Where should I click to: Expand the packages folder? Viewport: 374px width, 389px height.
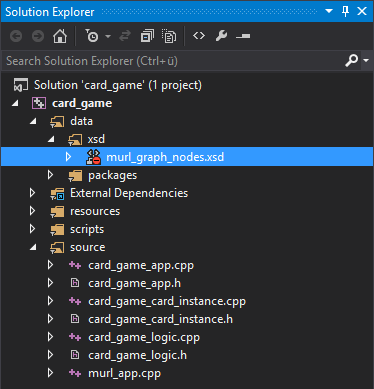click(x=50, y=175)
